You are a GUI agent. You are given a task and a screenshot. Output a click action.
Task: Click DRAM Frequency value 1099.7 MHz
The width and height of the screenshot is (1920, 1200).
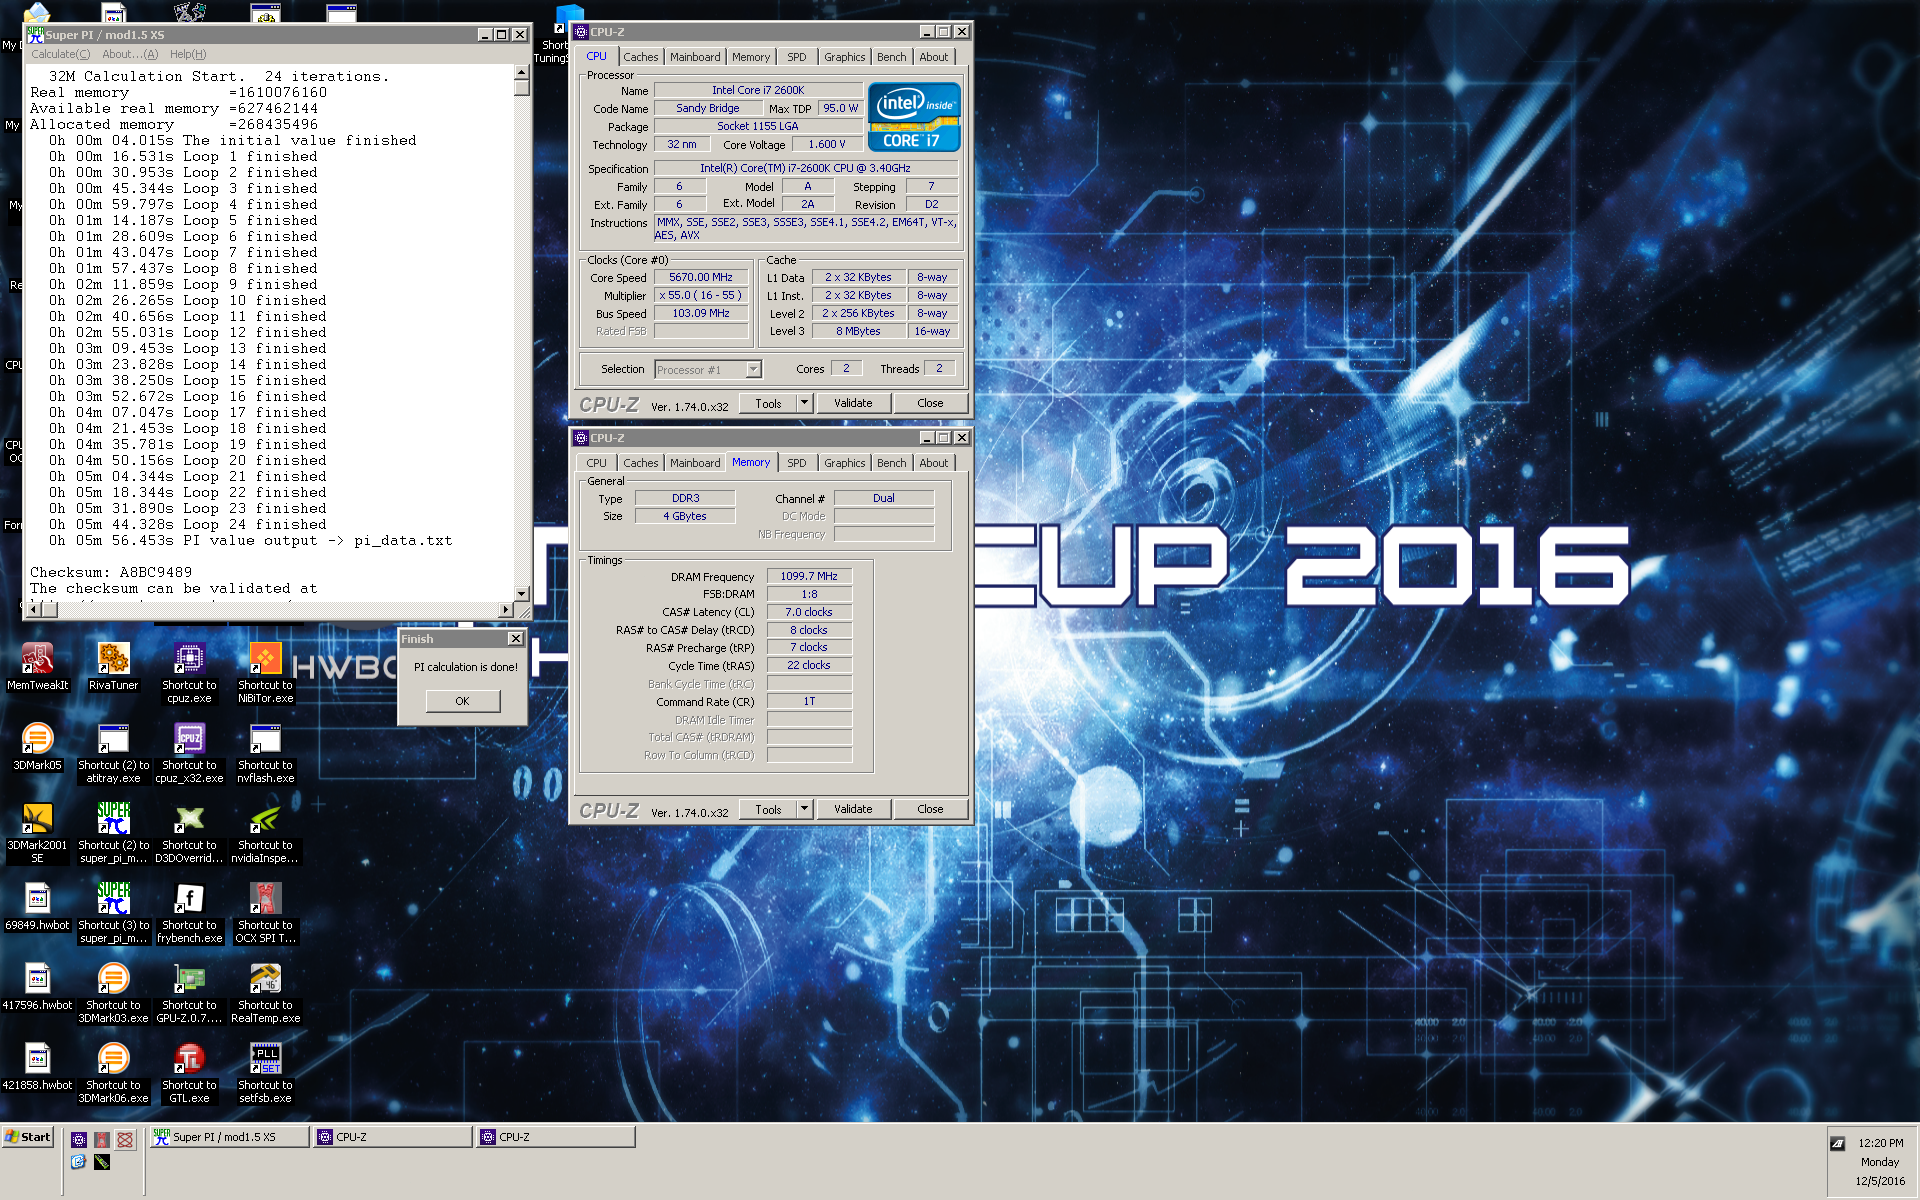(809, 576)
